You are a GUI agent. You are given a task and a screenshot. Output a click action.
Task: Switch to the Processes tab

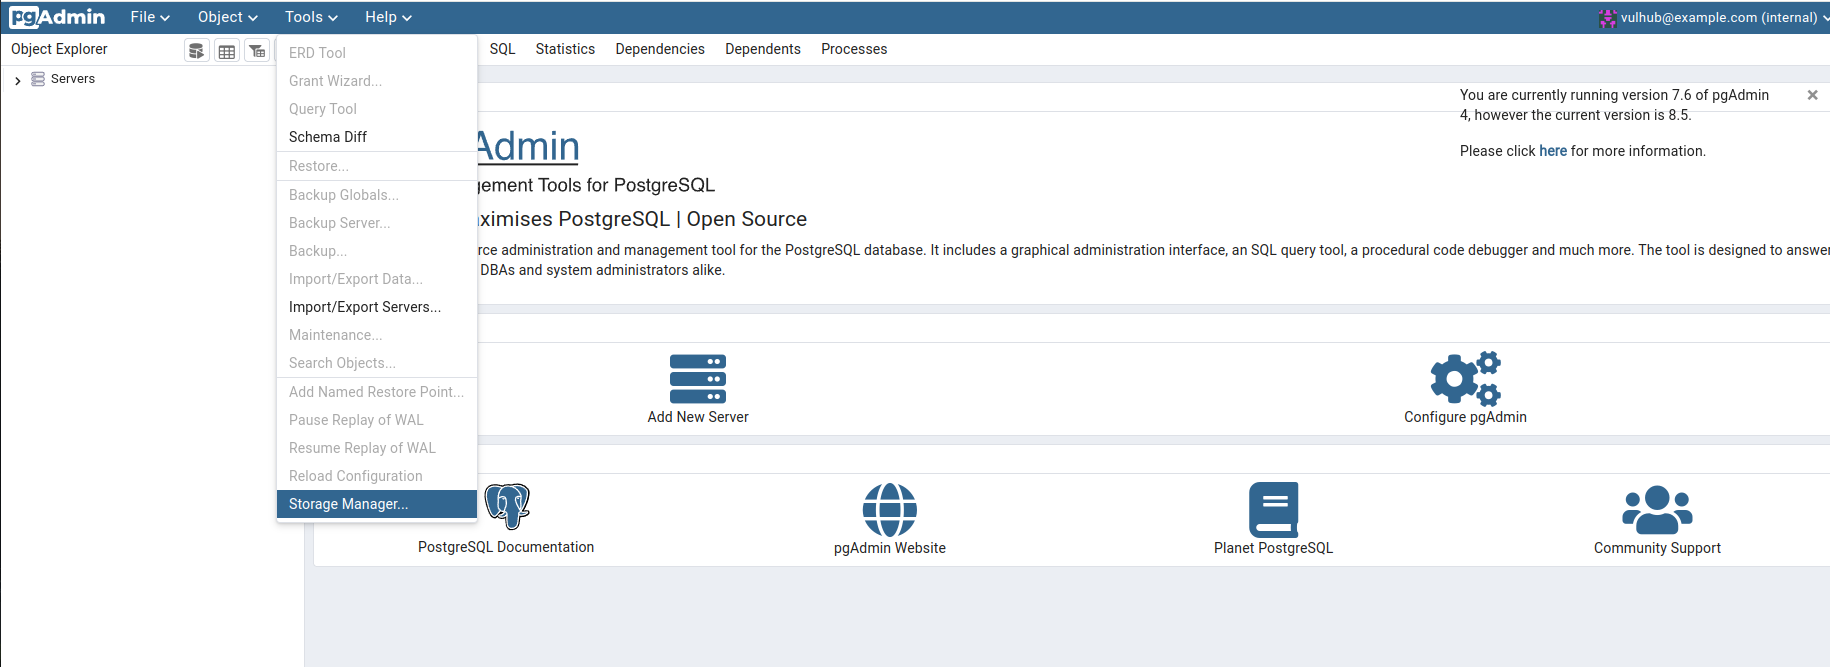[x=854, y=49]
